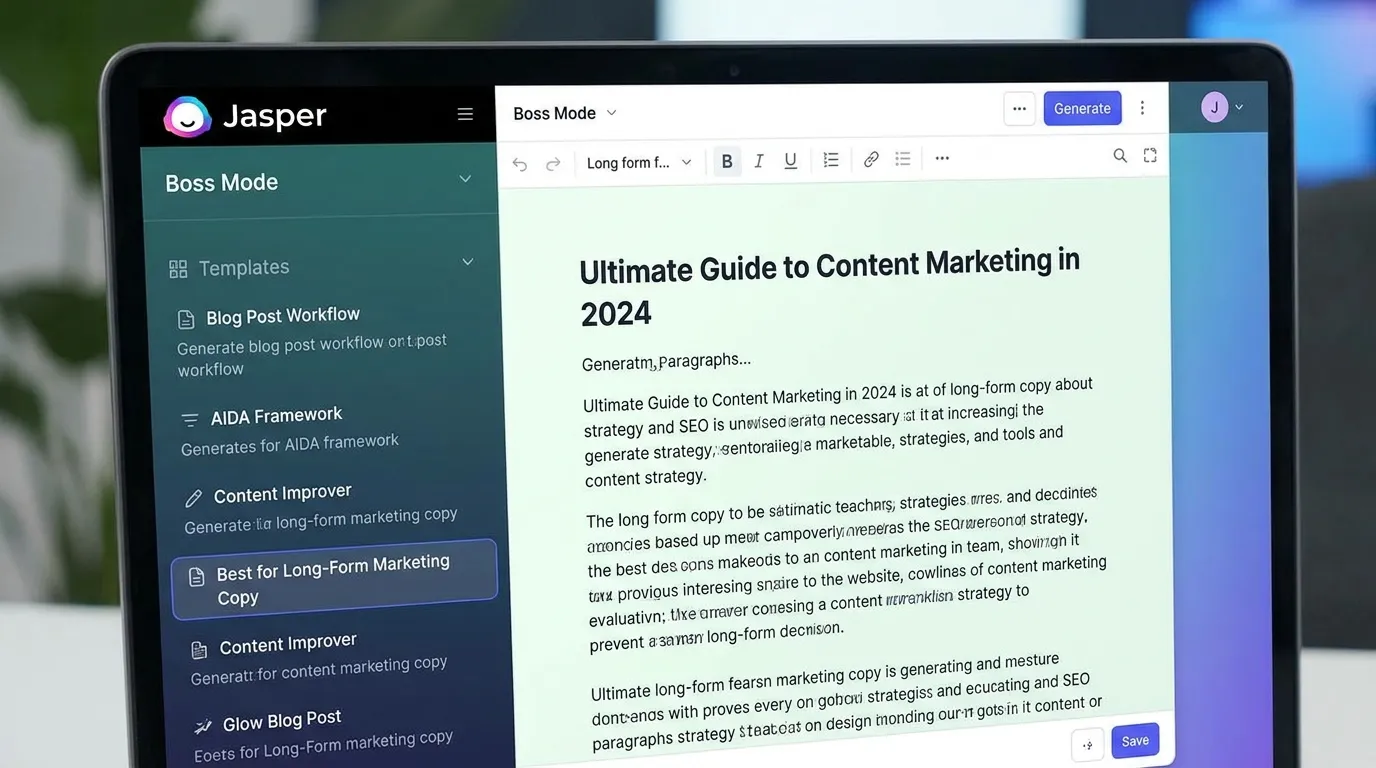Click the Ultimate Guide to Content Marketing heading
This screenshot has width=1376, height=768.
[x=830, y=288]
